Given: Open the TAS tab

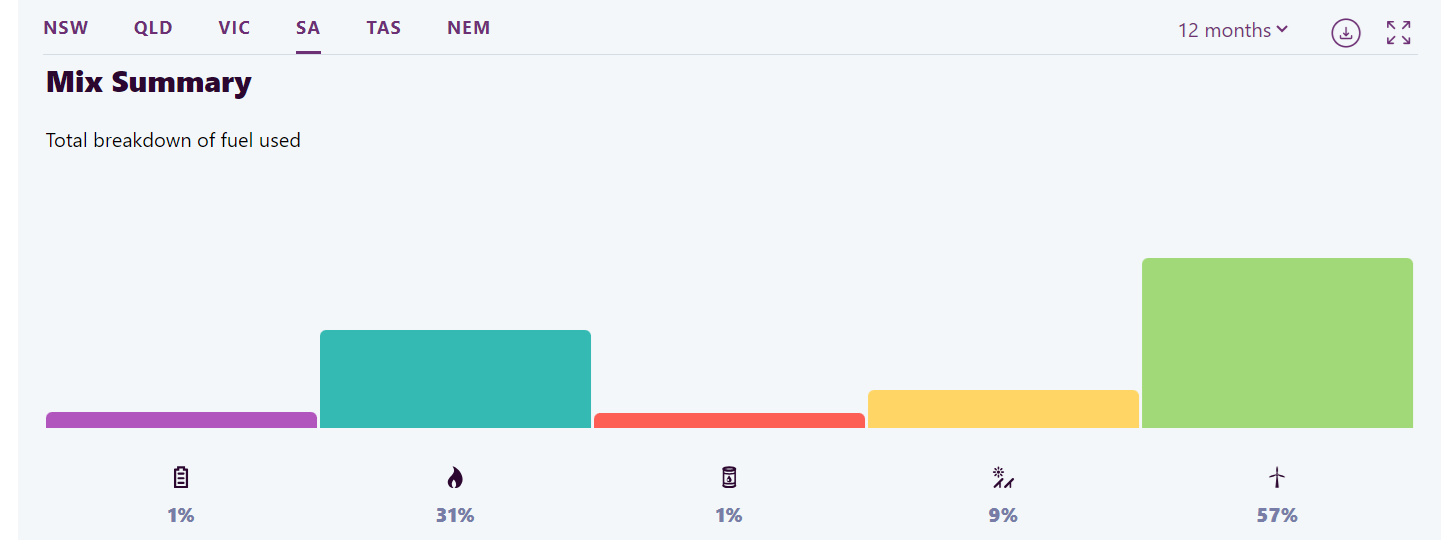Looking at the screenshot, I should point(383,28).
